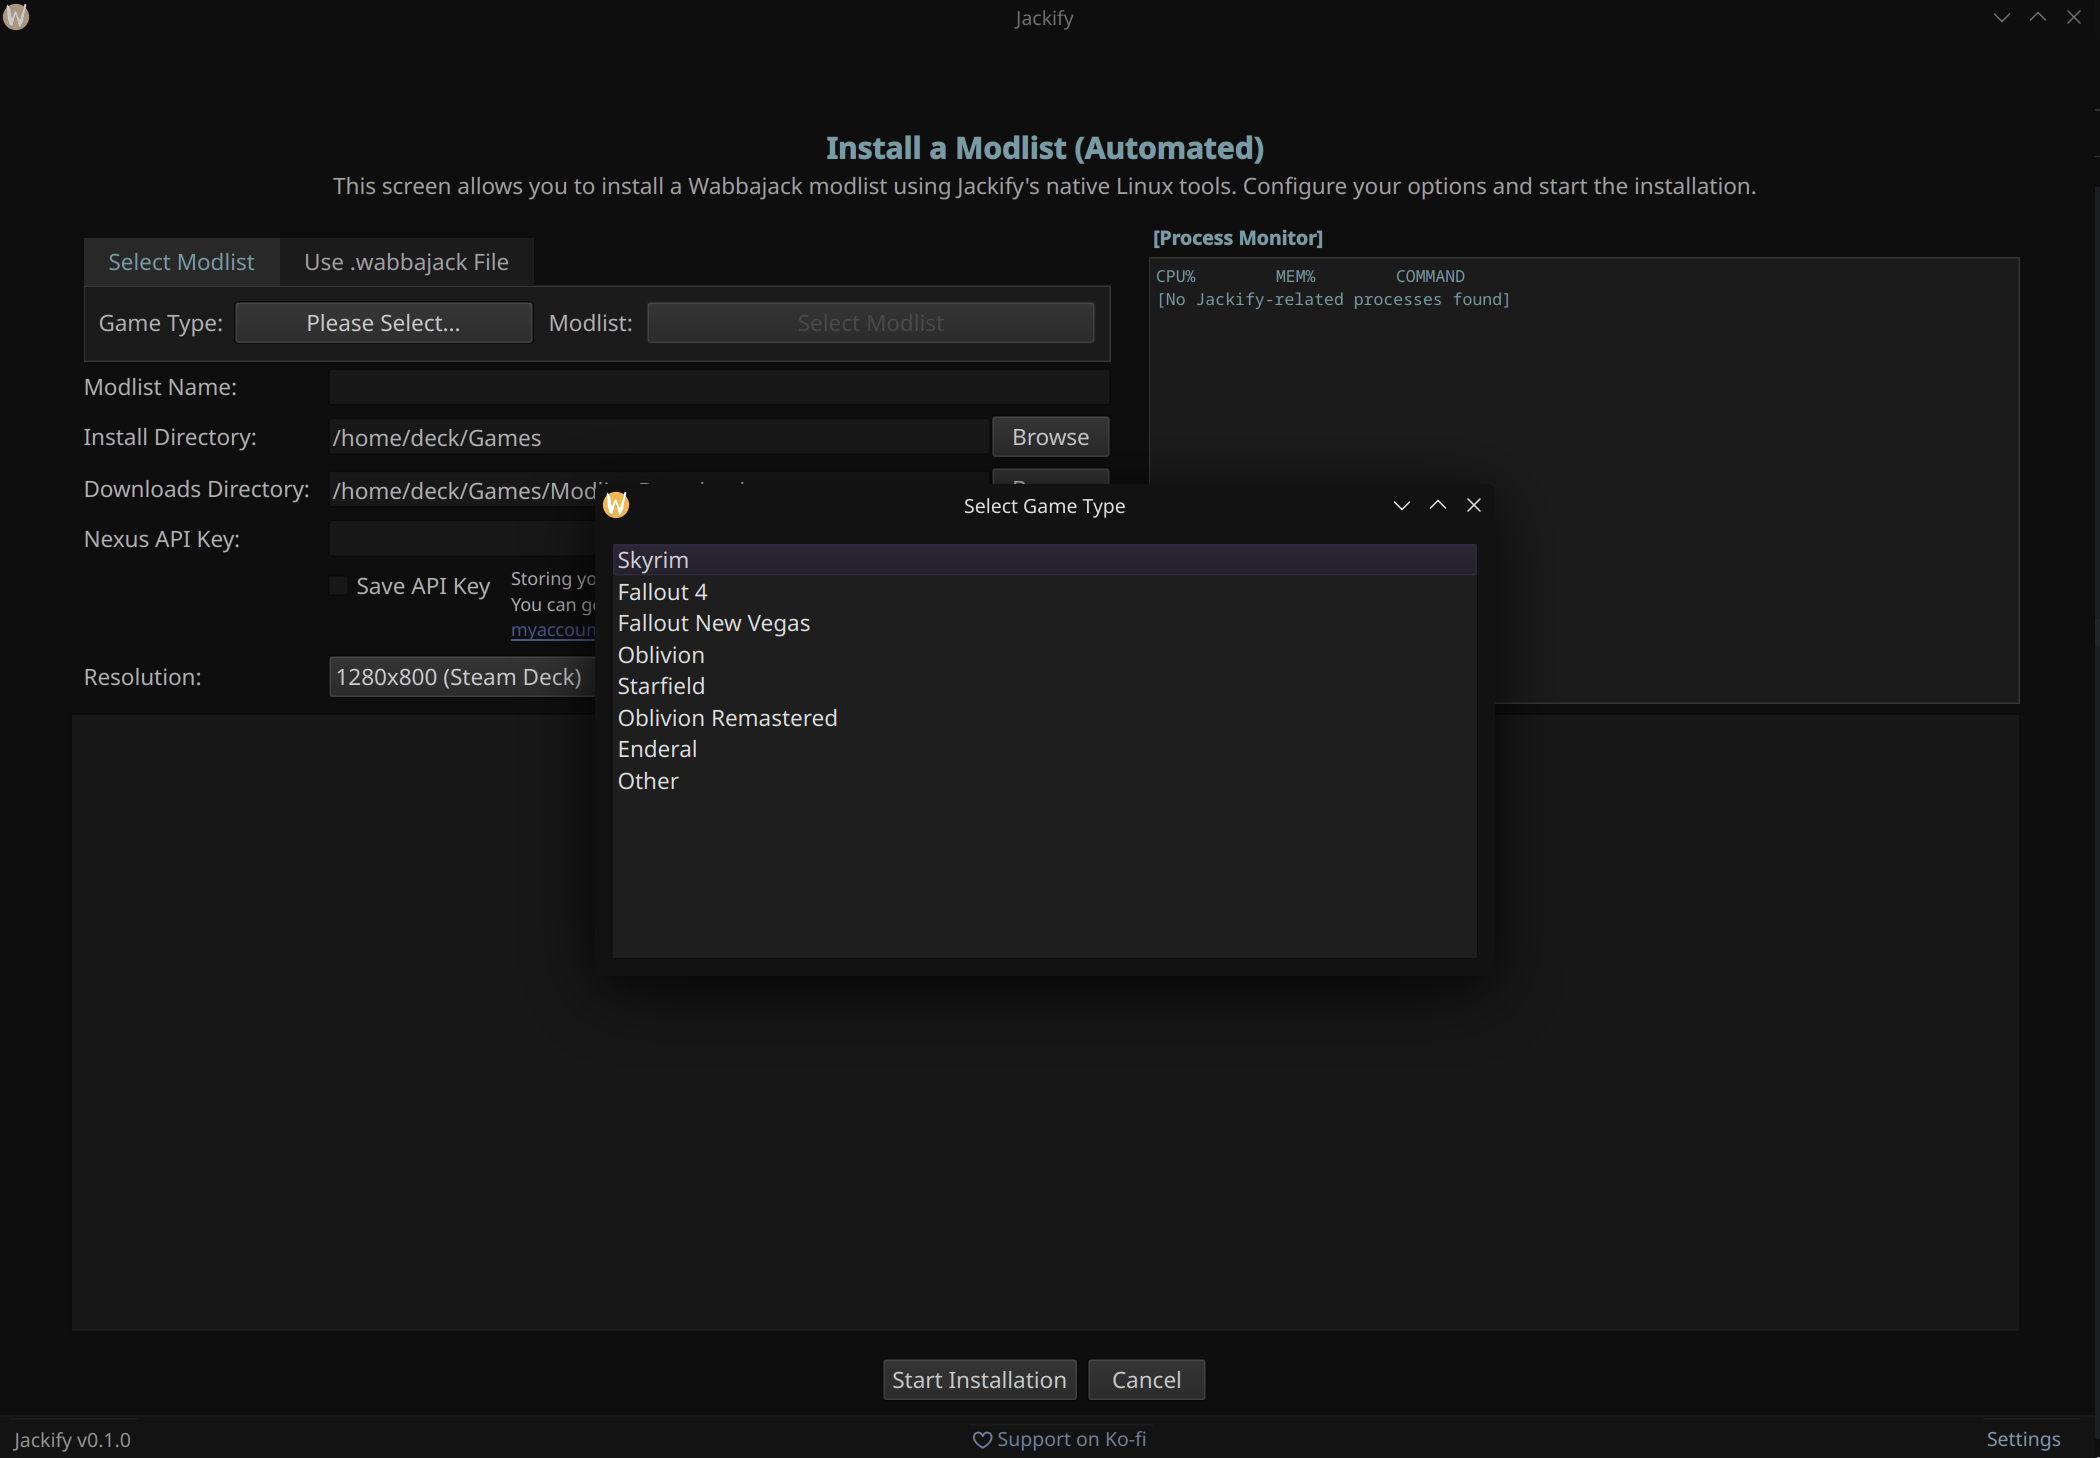Open the Resolution 1280x800 combo box
The width and height of the screenshot is (2100, 1458).
pyautogui.click(x=460, y=677)
